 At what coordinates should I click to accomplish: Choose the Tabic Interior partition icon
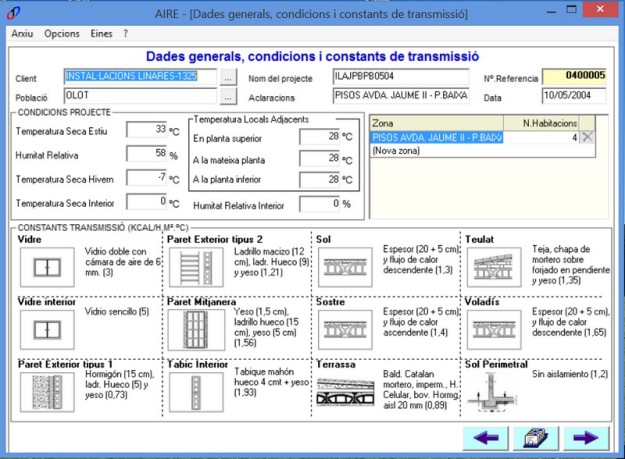[196, 392]
